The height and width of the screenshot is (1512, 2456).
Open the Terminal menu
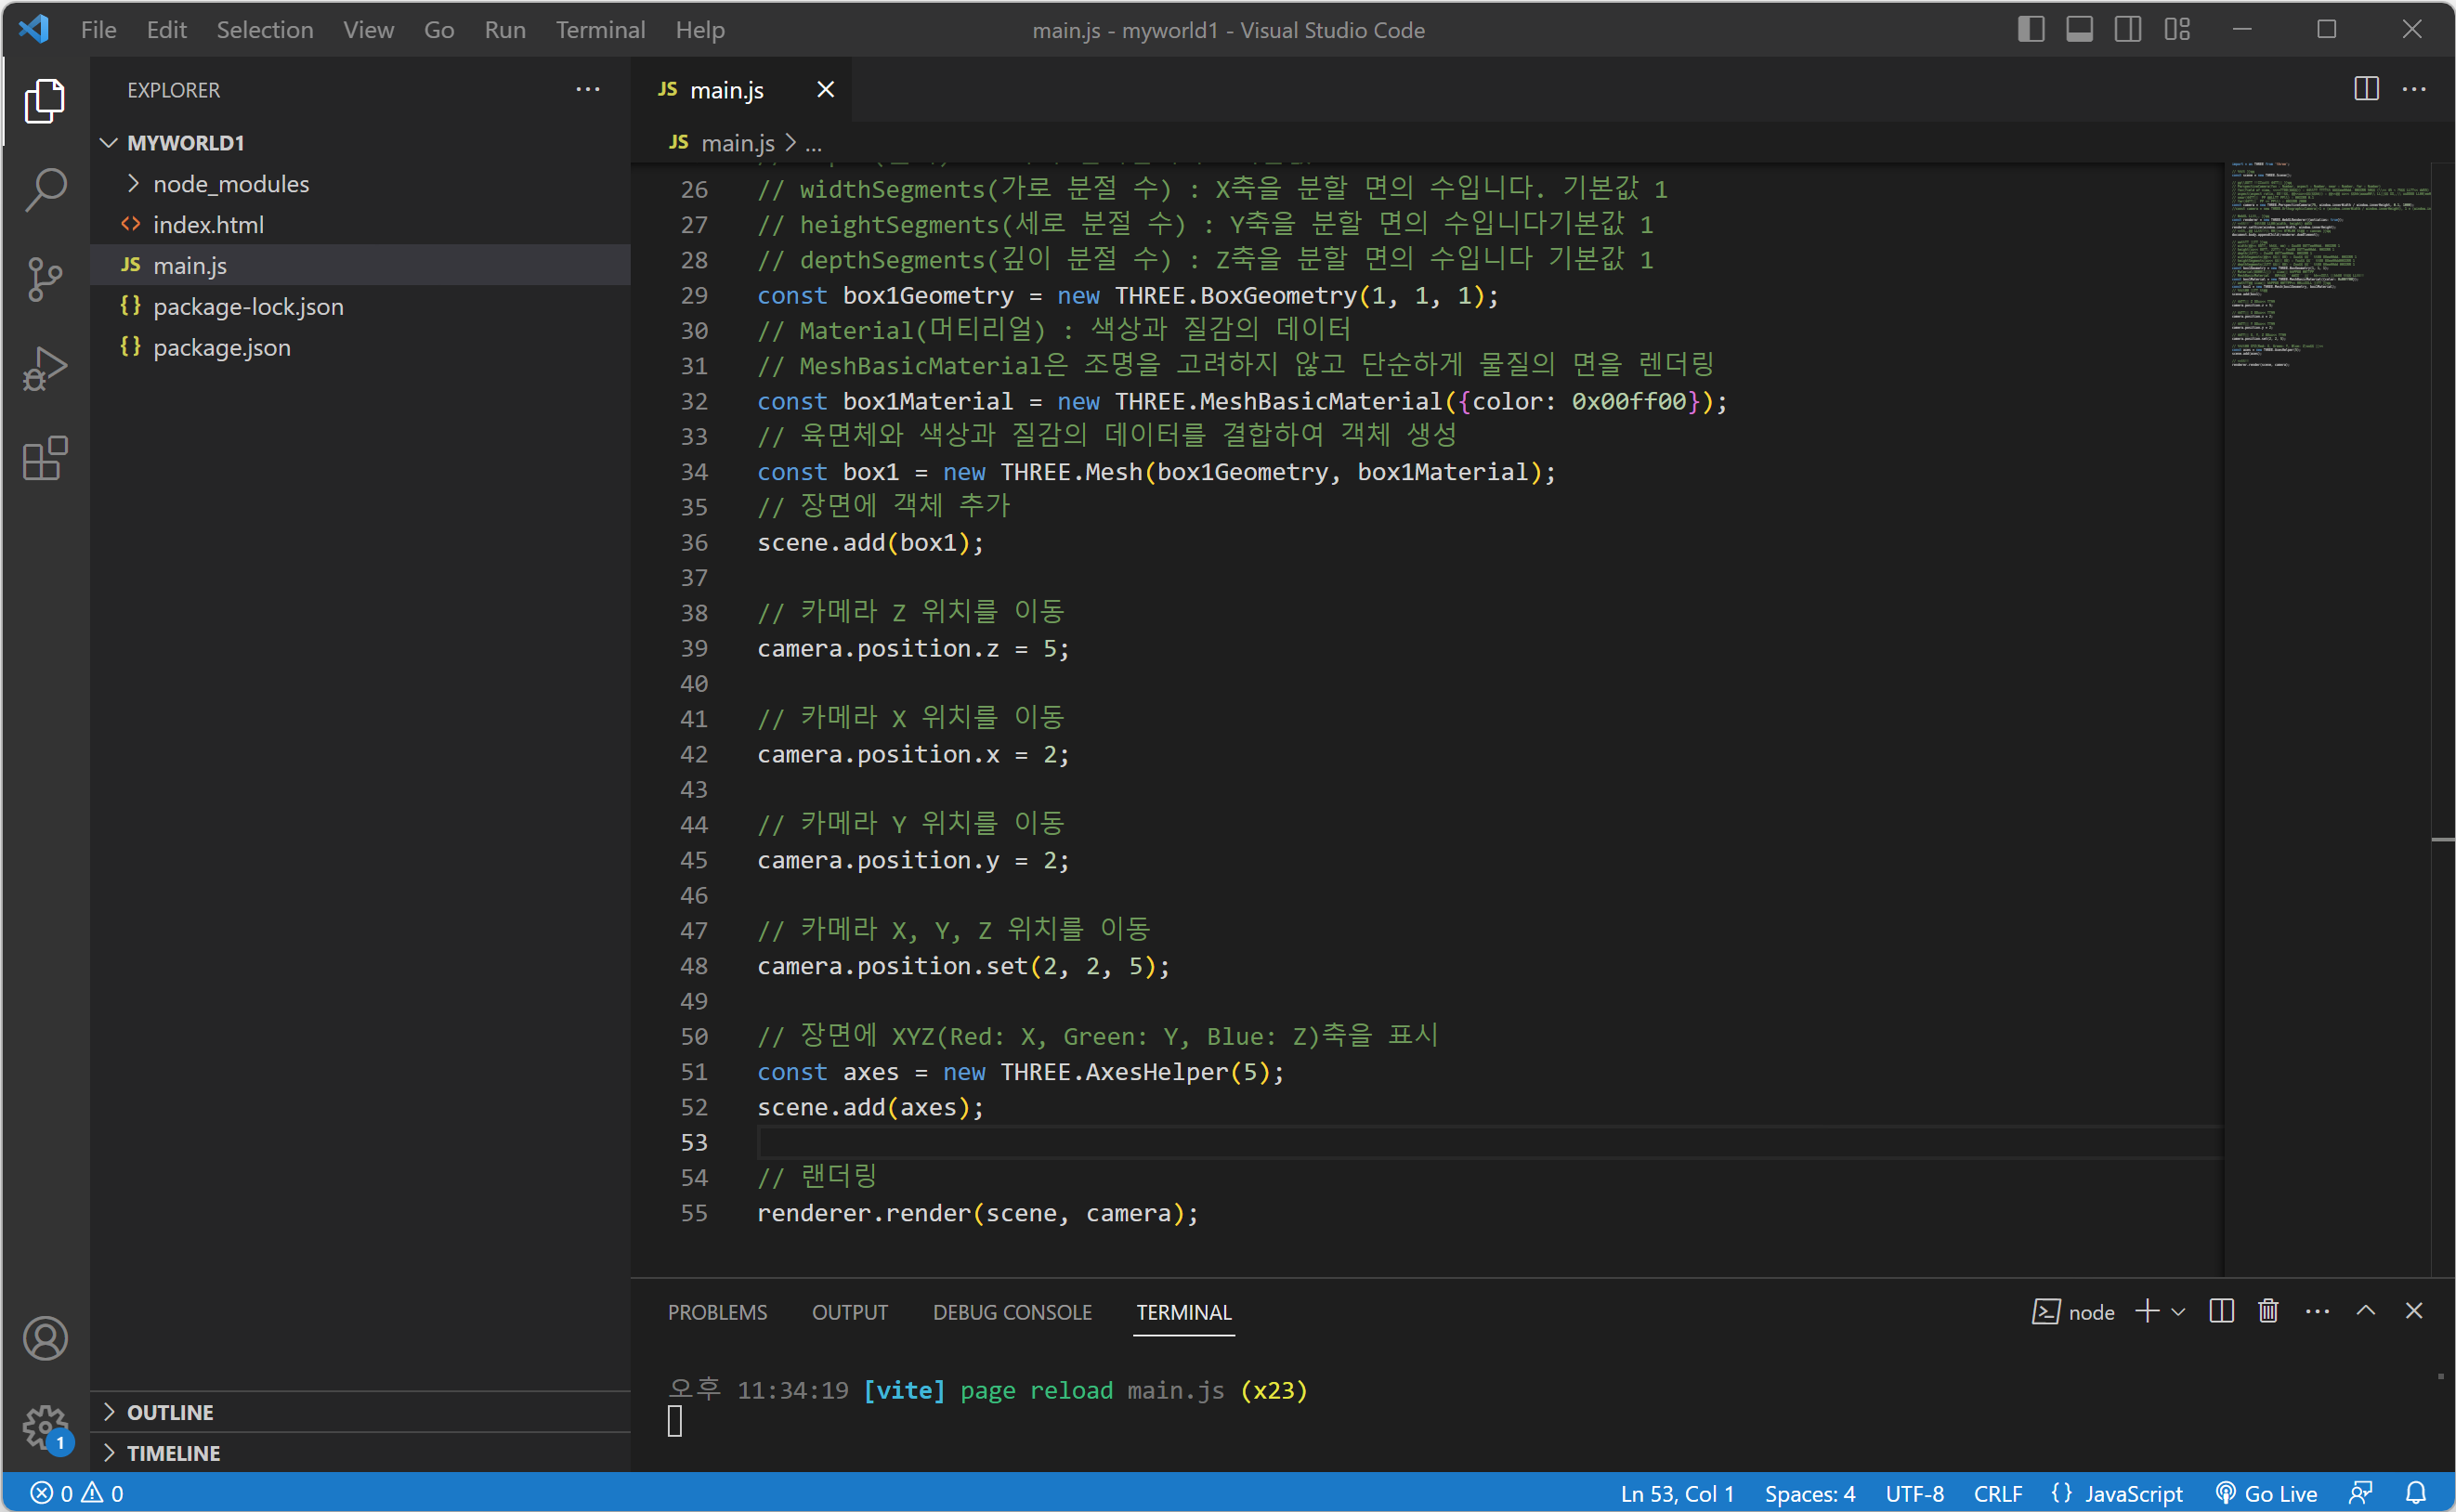tap(600, 29)
